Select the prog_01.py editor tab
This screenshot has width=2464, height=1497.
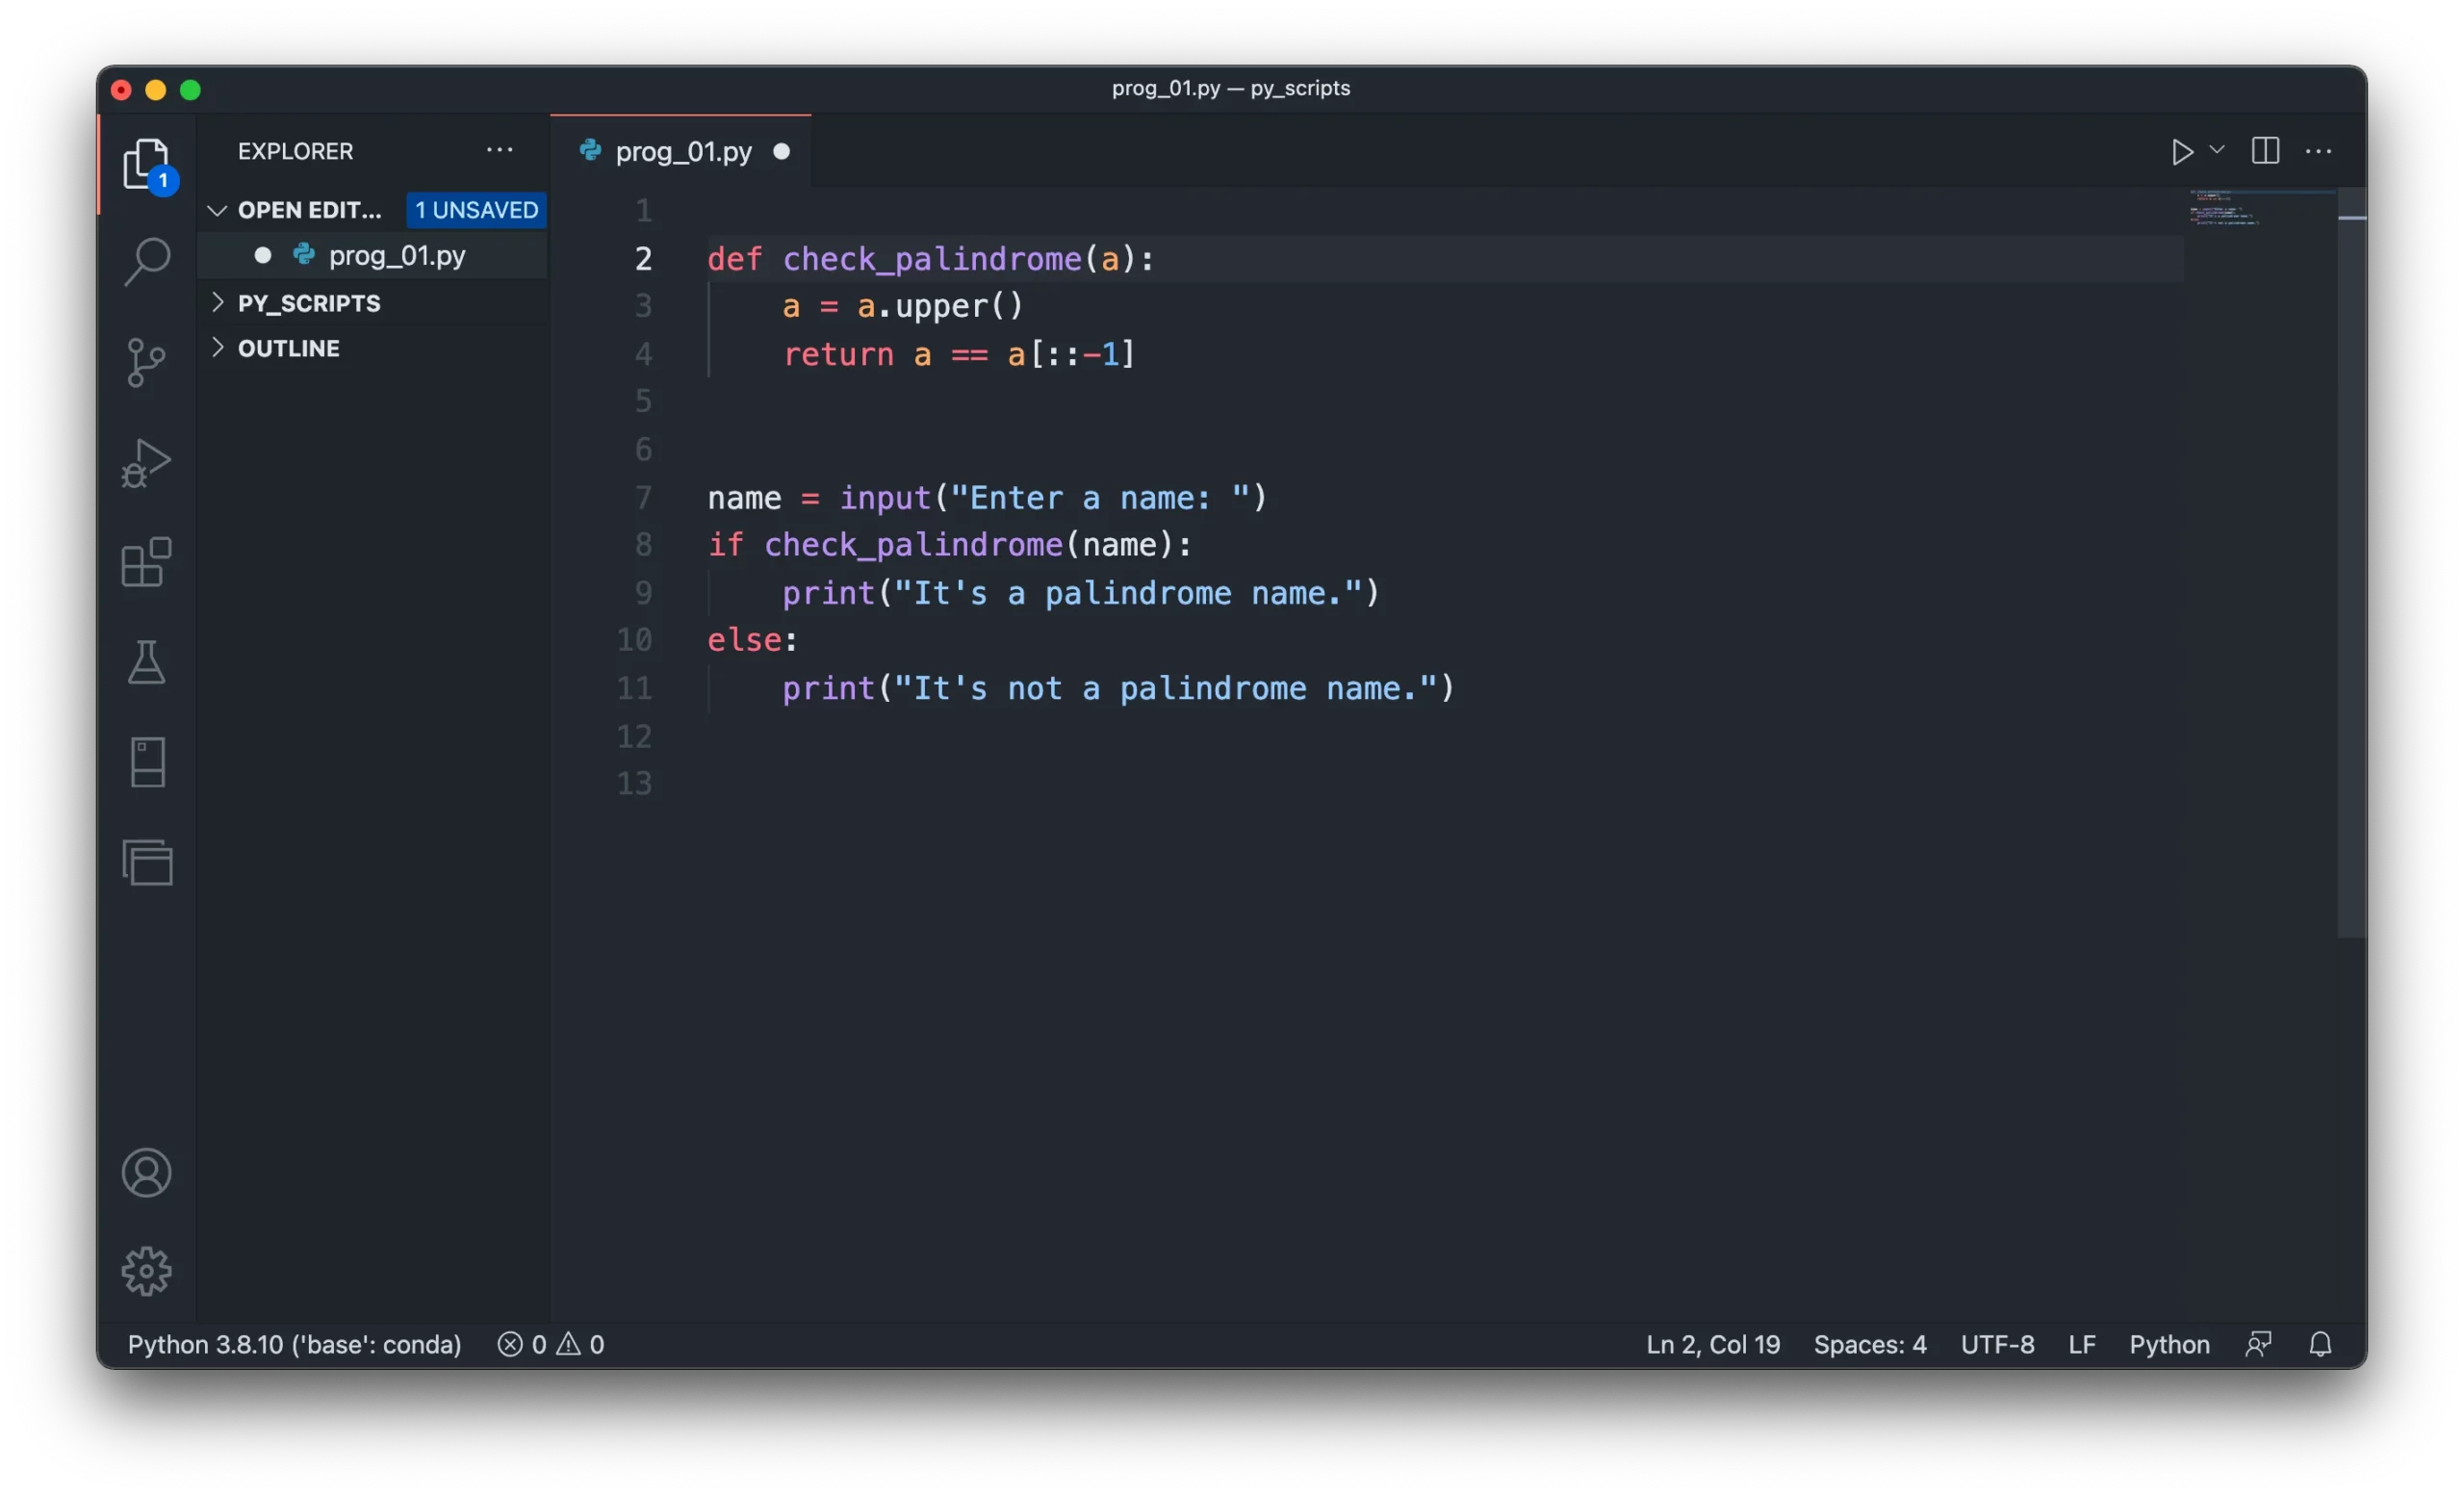coord(683,152)
